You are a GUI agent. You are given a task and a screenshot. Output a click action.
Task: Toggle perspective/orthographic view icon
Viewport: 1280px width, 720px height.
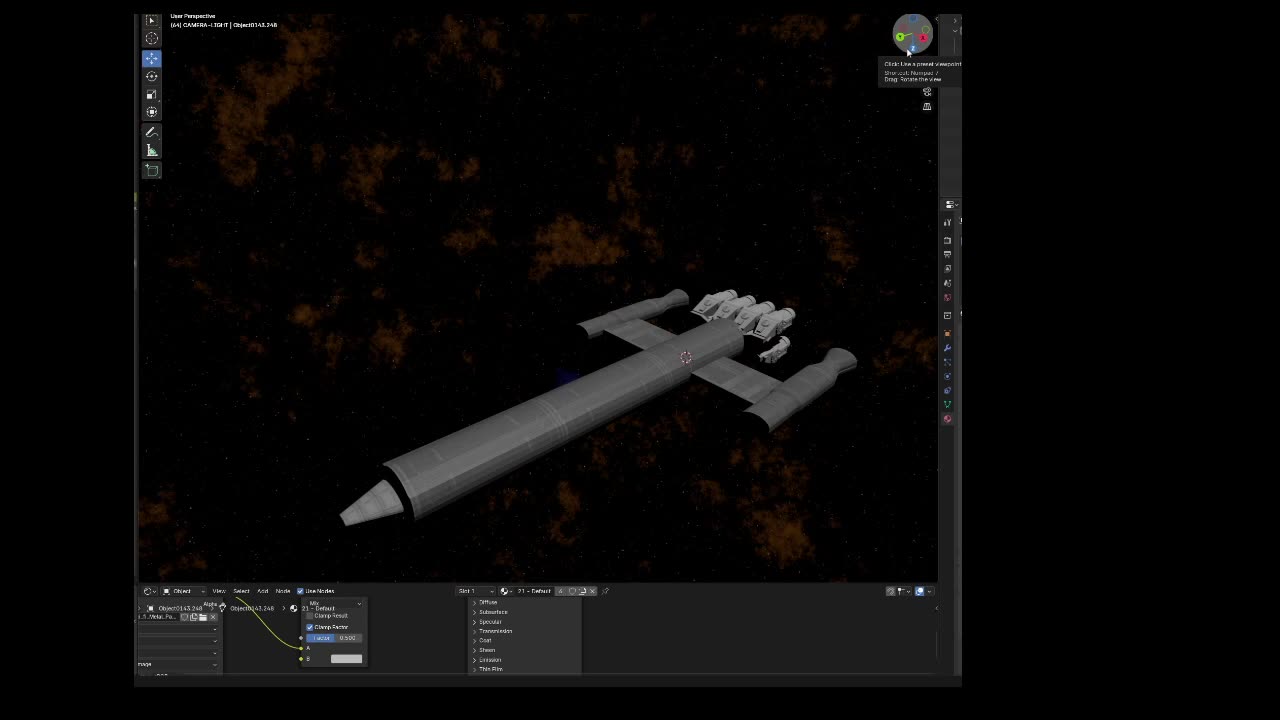pos(927,106)
